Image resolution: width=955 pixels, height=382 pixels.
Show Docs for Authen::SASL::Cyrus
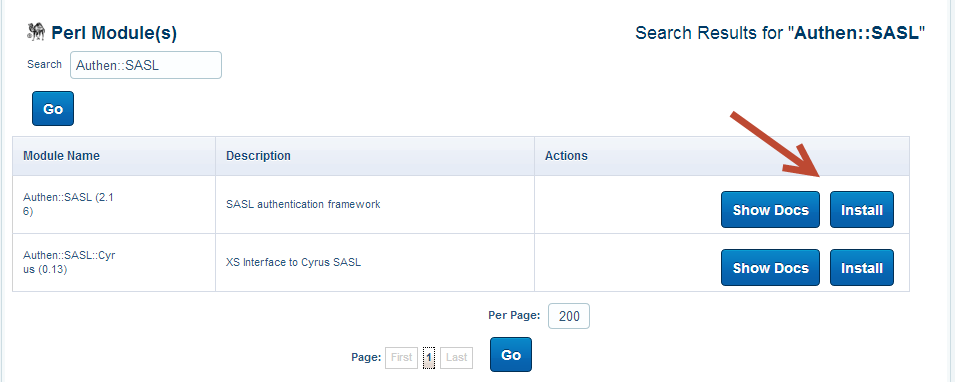tap(770, 267)
